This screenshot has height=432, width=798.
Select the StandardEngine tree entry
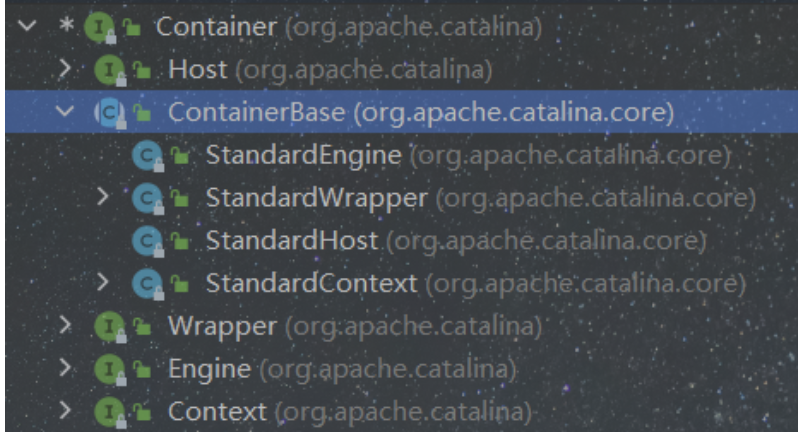(303, 156)
